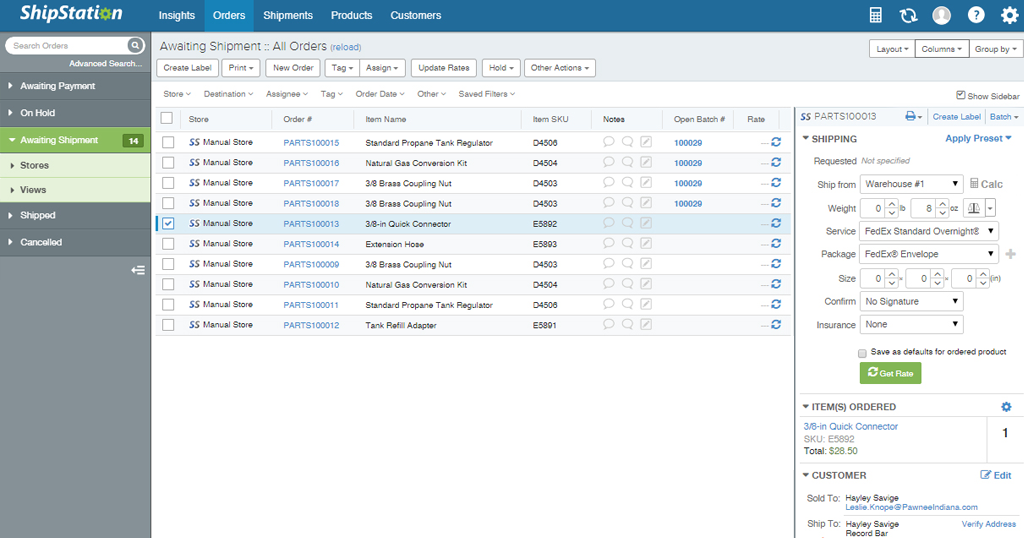Open order link PARTS100014
This screenshot has width=1024, height=538.
(x=311, y=244)
